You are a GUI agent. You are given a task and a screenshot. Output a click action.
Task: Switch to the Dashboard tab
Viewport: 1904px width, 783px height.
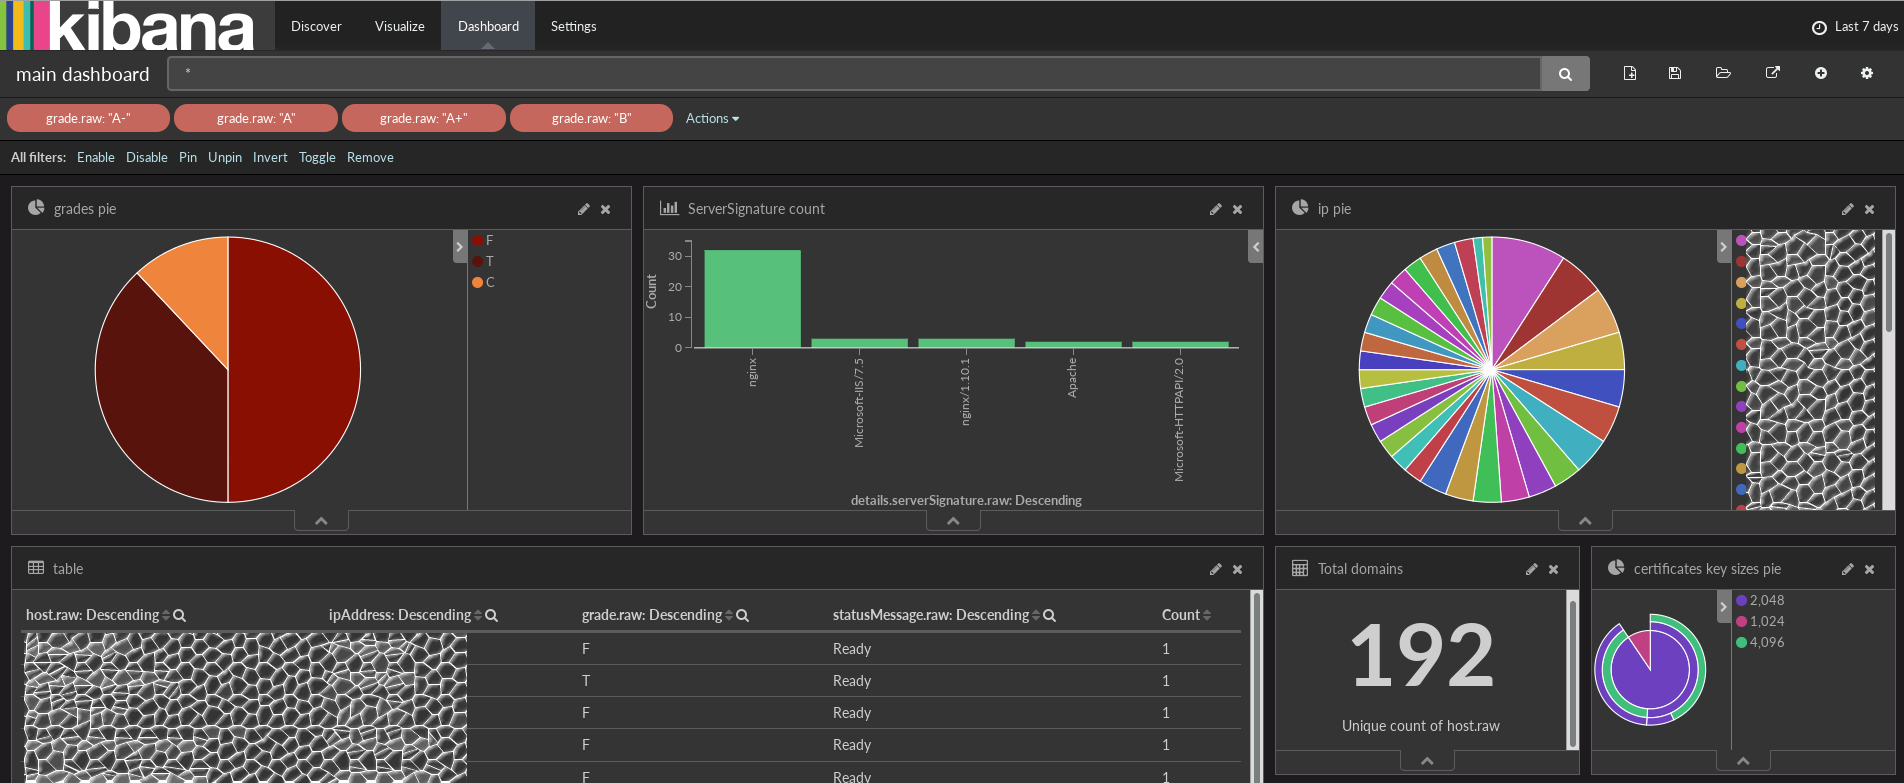488,26
